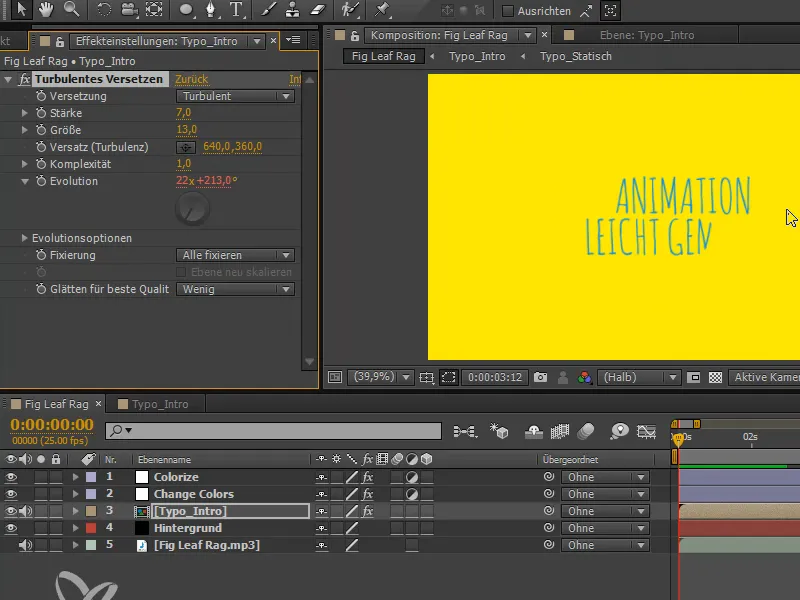Select the Hand tool
800x600 pixels.
(46, 9)
